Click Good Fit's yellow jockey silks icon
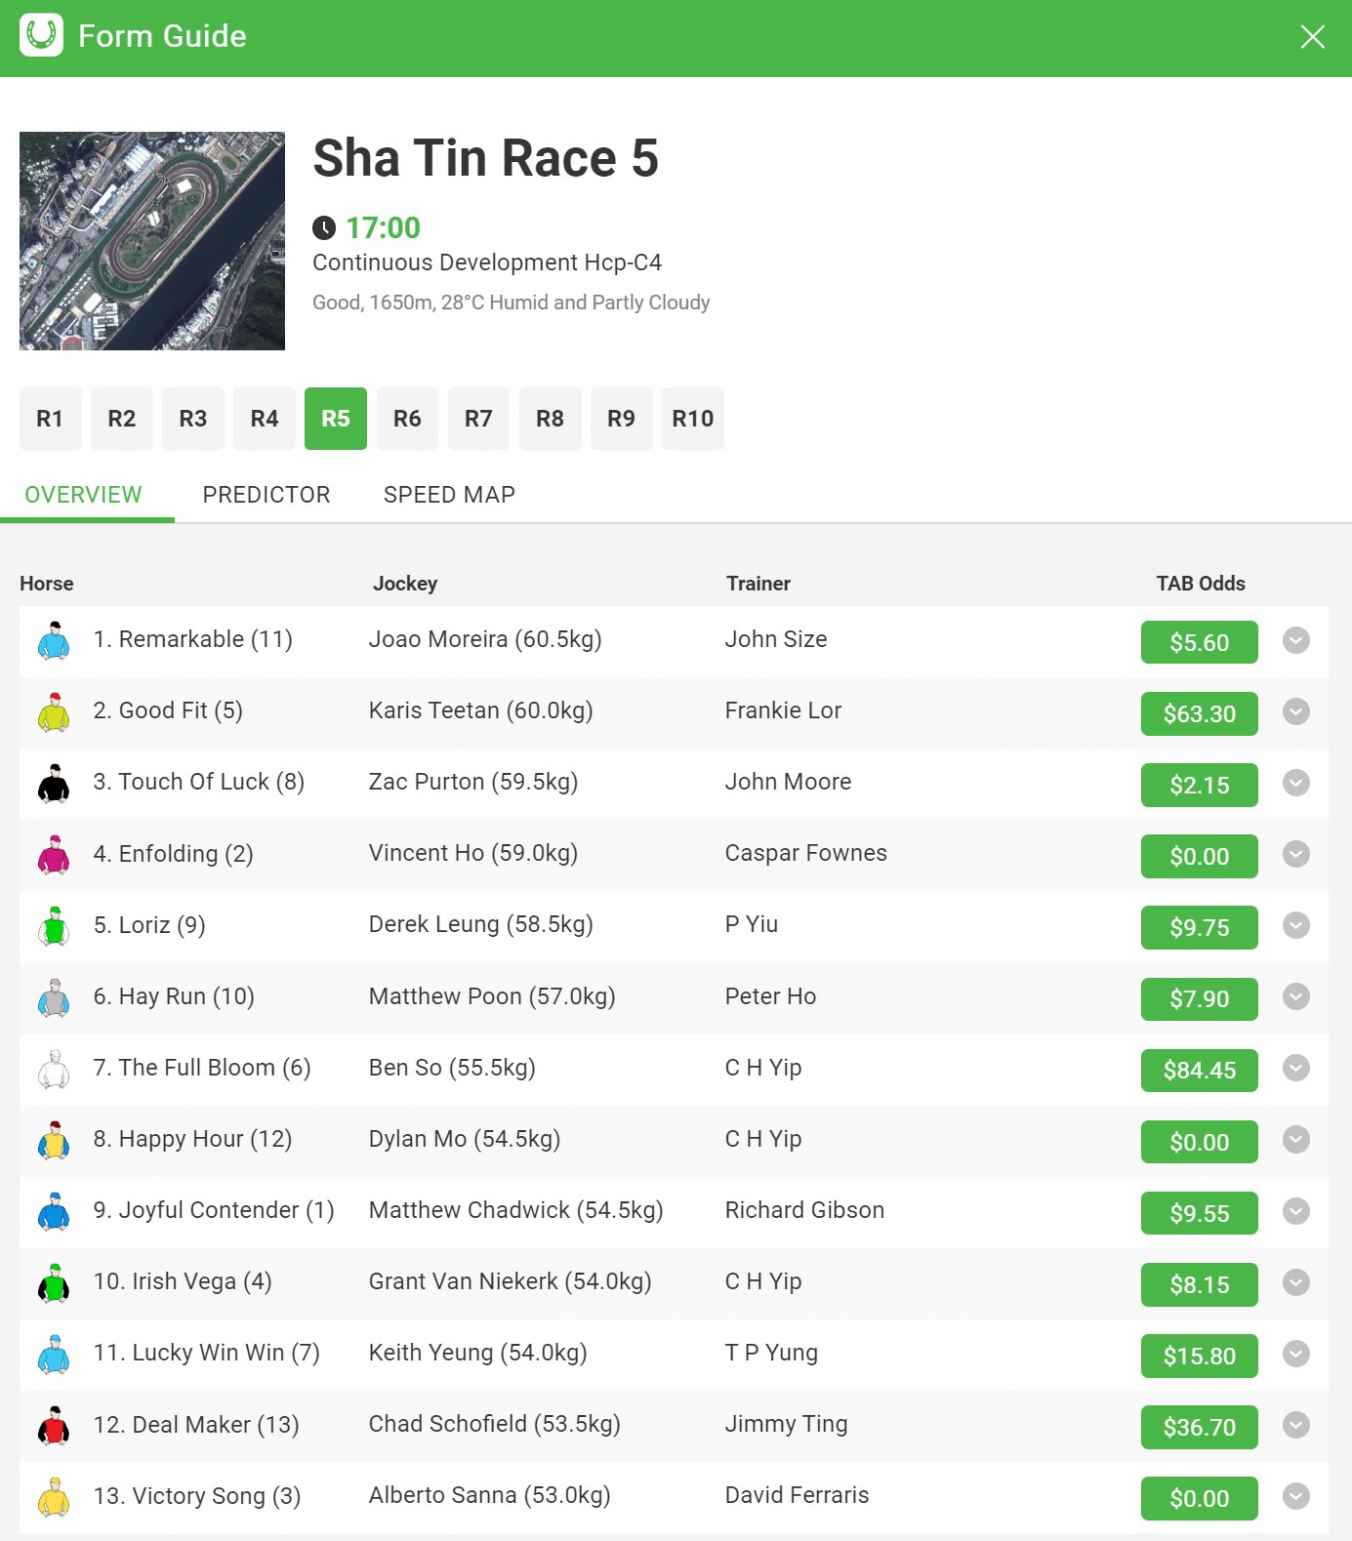1352x1541 pixels. pos(54,712)
